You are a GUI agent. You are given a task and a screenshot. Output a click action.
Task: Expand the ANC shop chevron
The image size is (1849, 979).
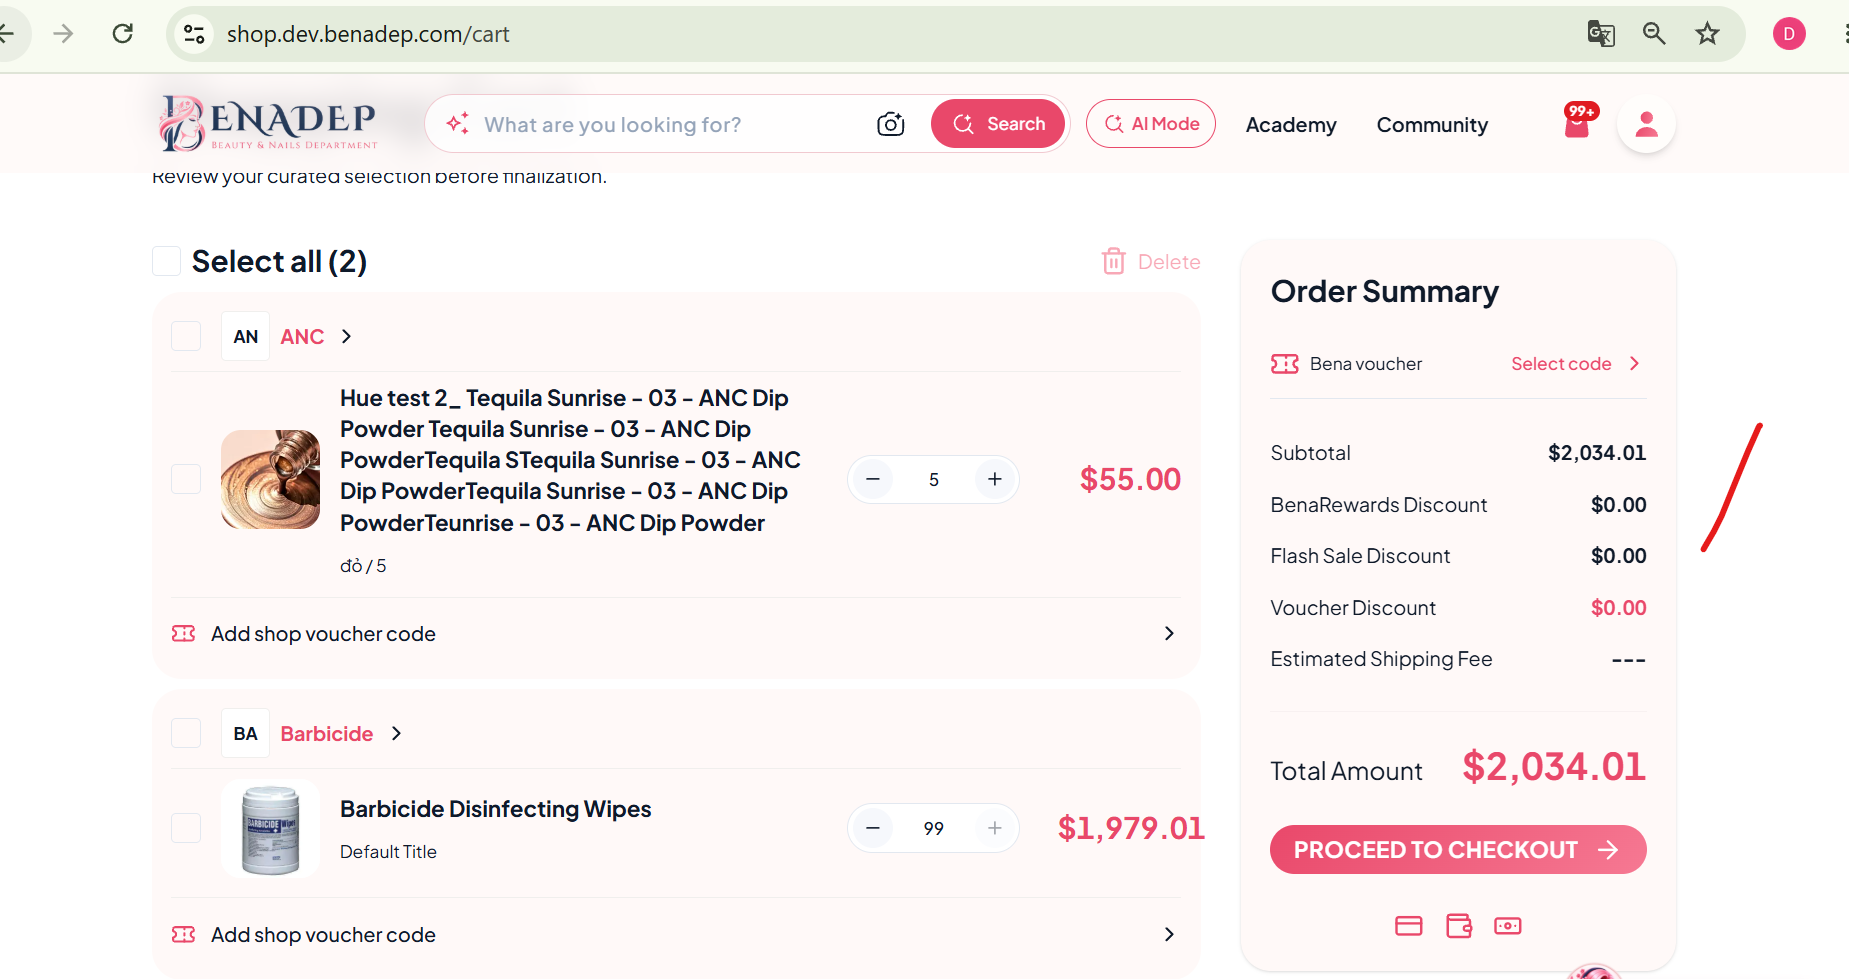[347, 336]
